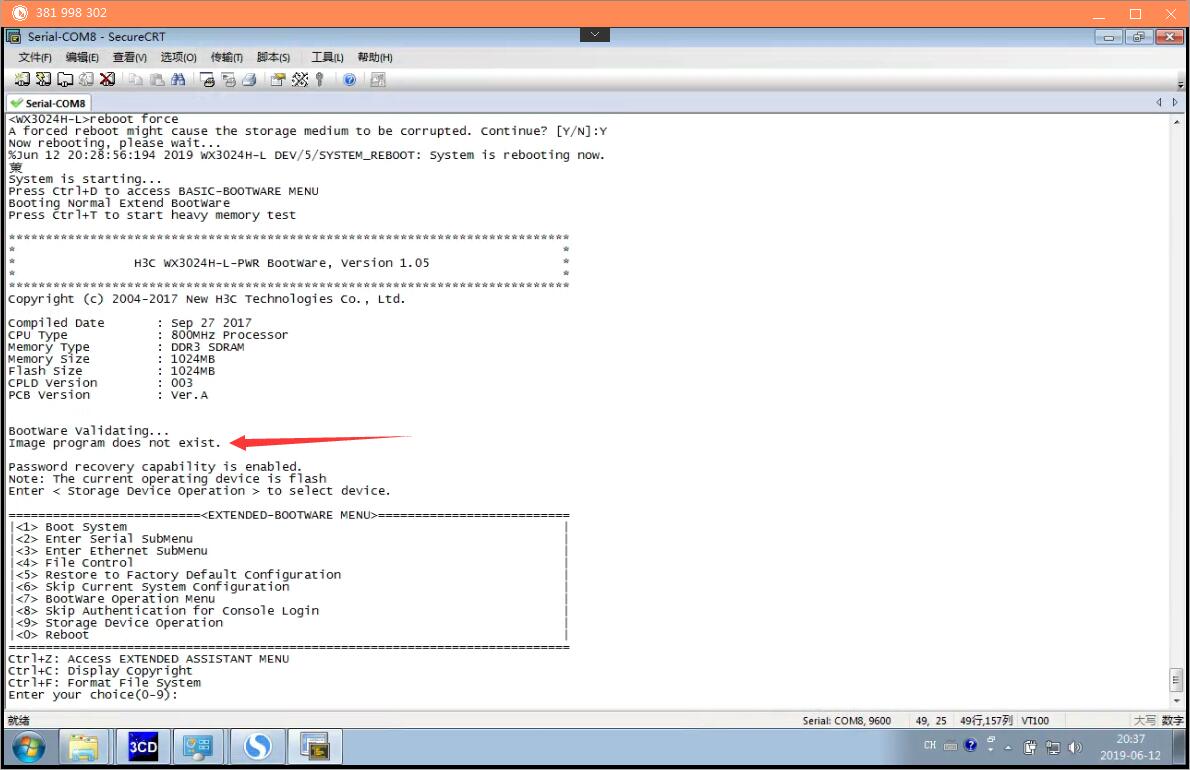Click status bar text '49行,157列'
Screen dimensions: 1190x770
point(986,721)
